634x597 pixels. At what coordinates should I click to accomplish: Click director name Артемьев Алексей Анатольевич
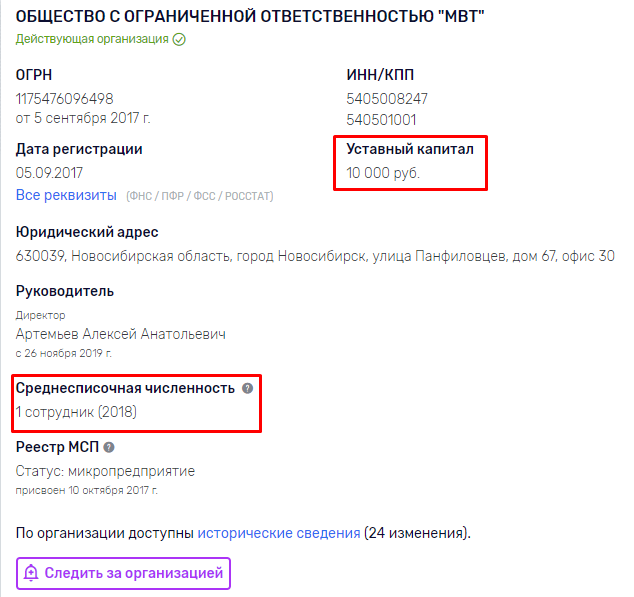point(120,334)
